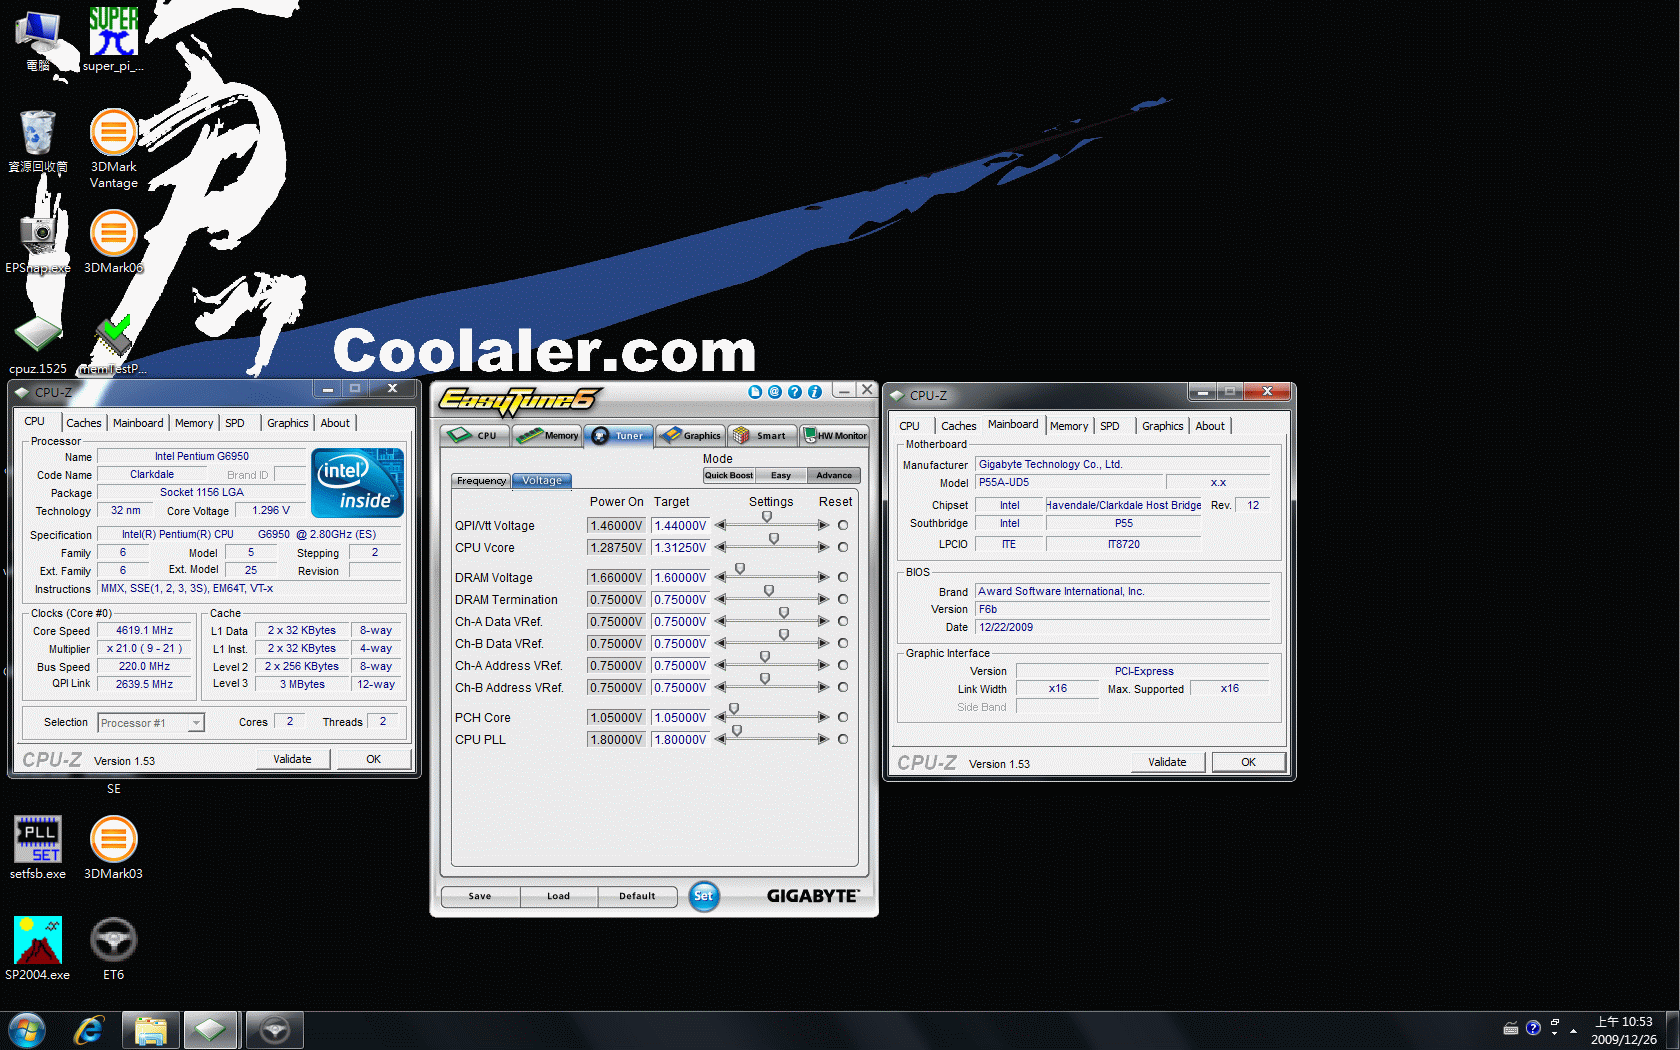Click the keyboard icon in system tray
Viewport: 1680px width, 1050px height.
(1511, 1028)
